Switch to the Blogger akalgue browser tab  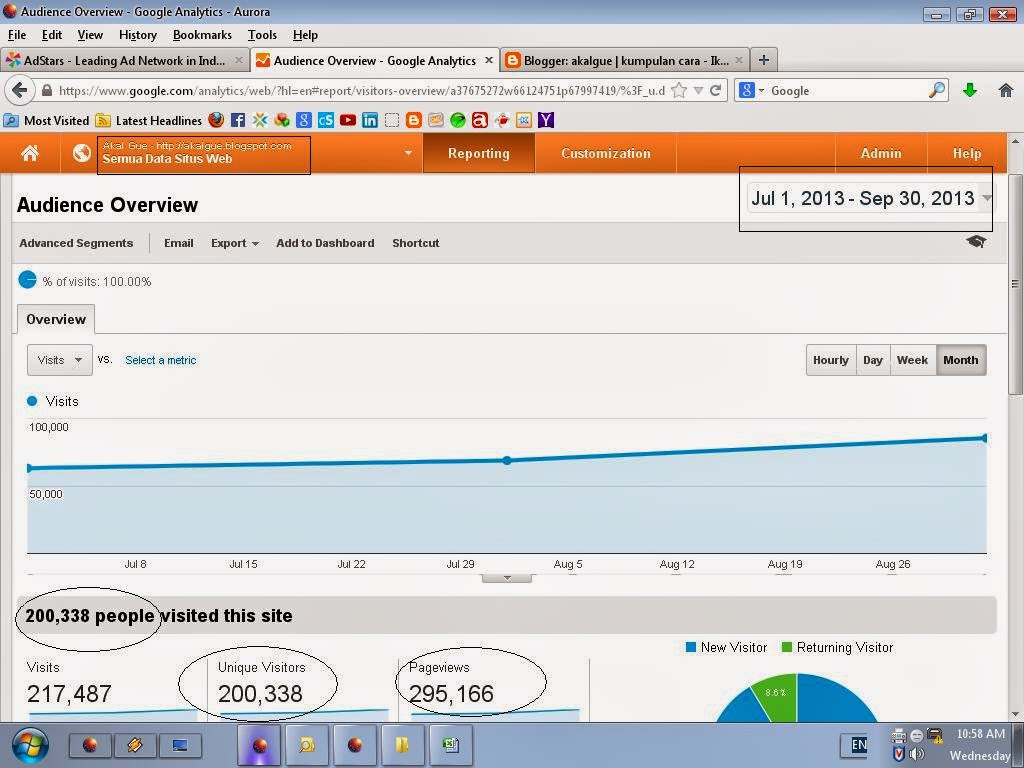click(x=626, y=60)
